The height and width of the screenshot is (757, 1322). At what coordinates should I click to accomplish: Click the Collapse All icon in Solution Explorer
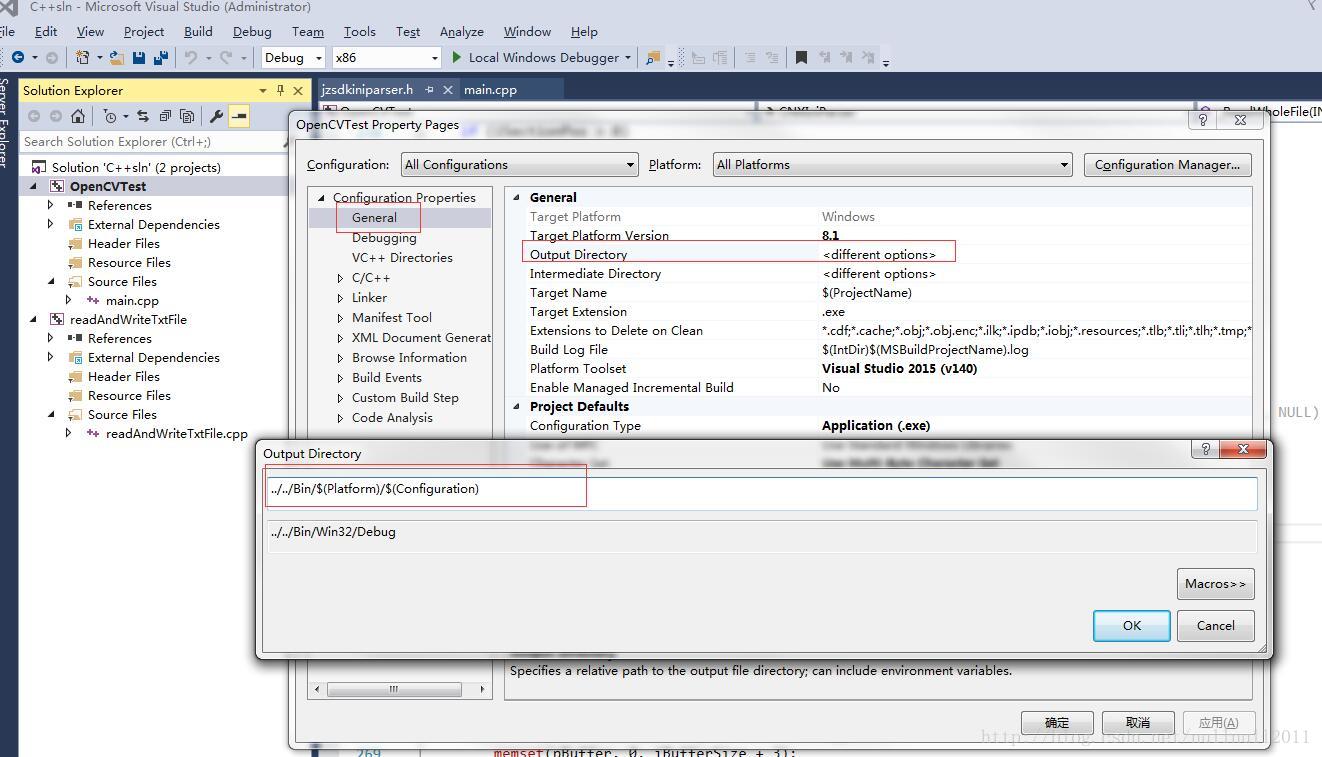coord(165,116)
